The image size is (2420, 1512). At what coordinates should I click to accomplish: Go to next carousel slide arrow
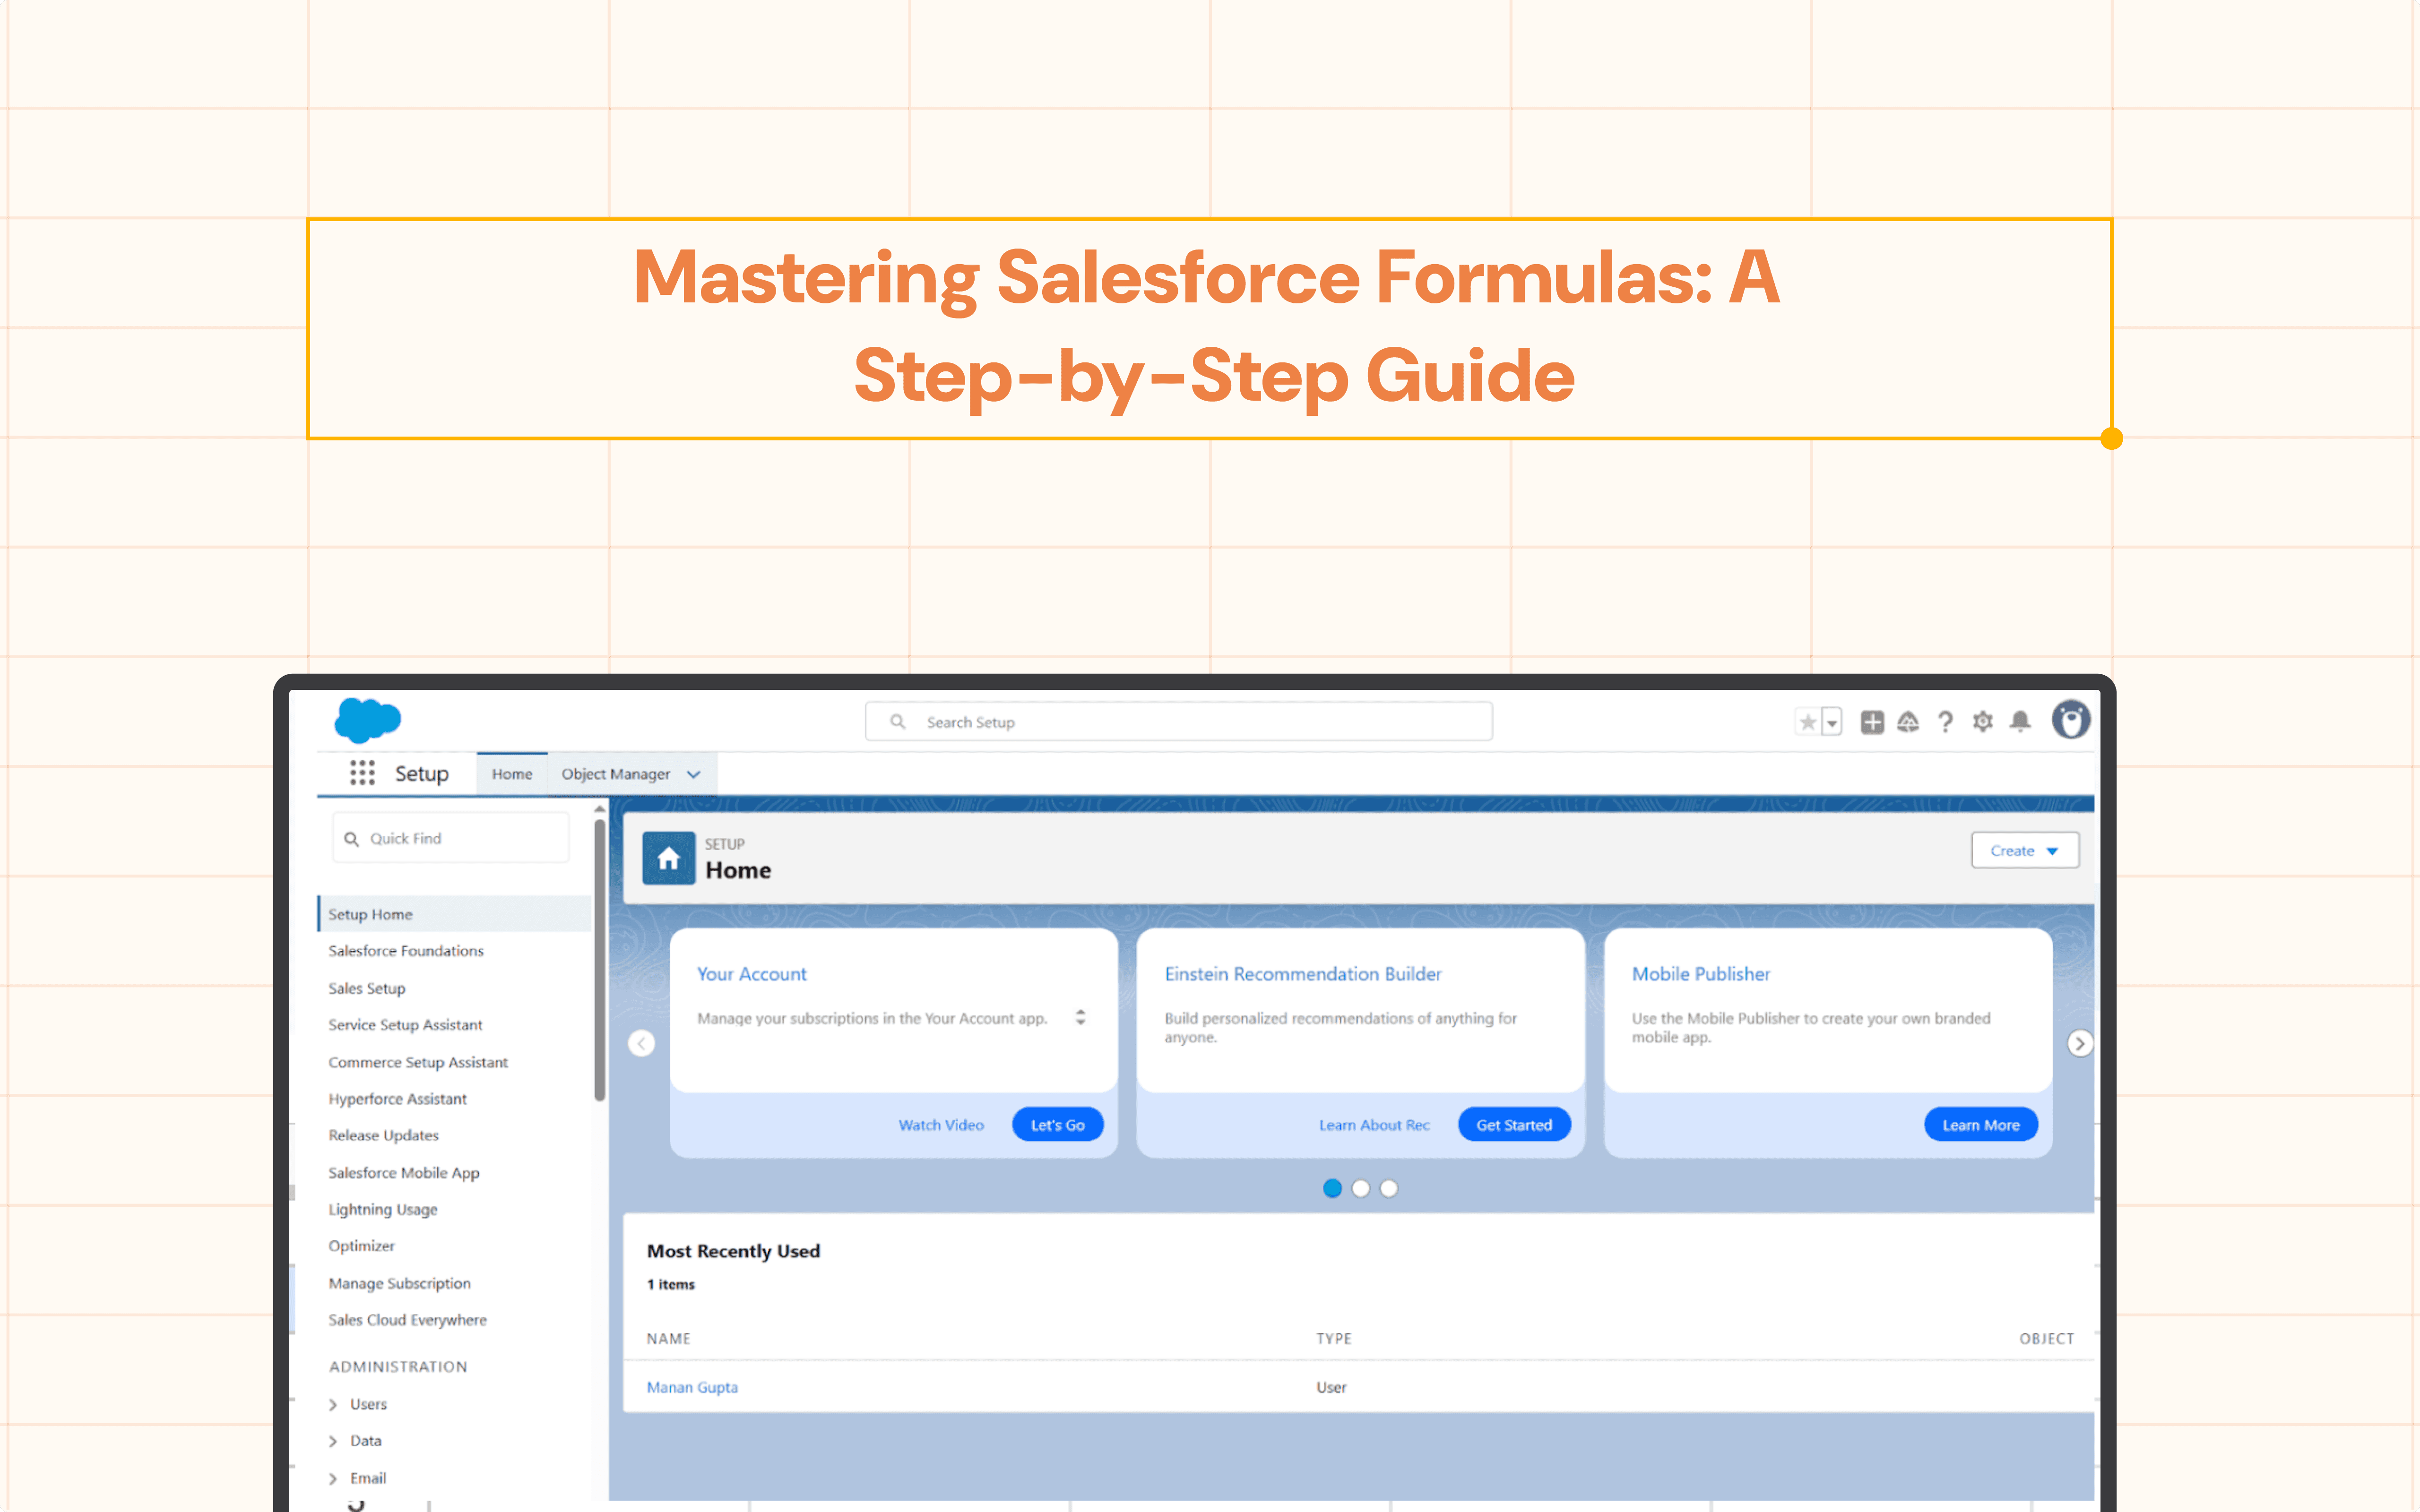2080,1043
